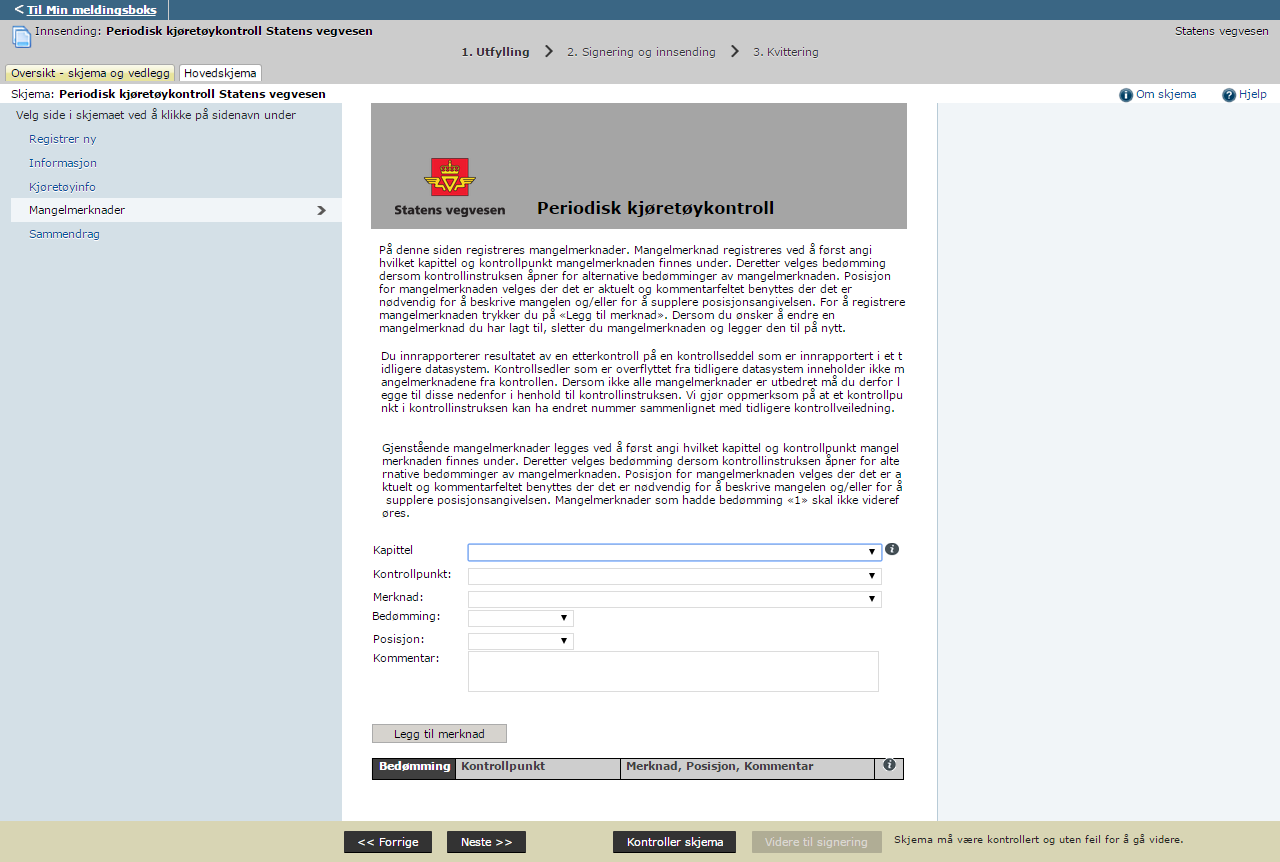
Task: Click the Om skjema info icon
Action: [x=1126, y=95]
